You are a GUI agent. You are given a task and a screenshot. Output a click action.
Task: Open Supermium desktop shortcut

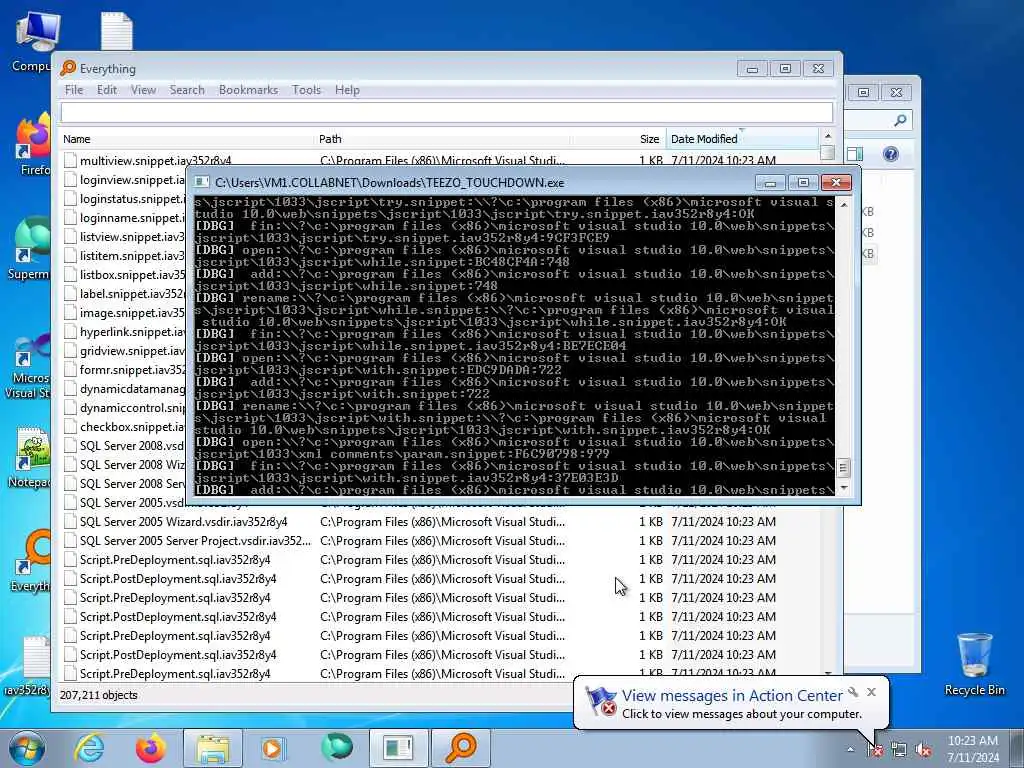[30, 249]
